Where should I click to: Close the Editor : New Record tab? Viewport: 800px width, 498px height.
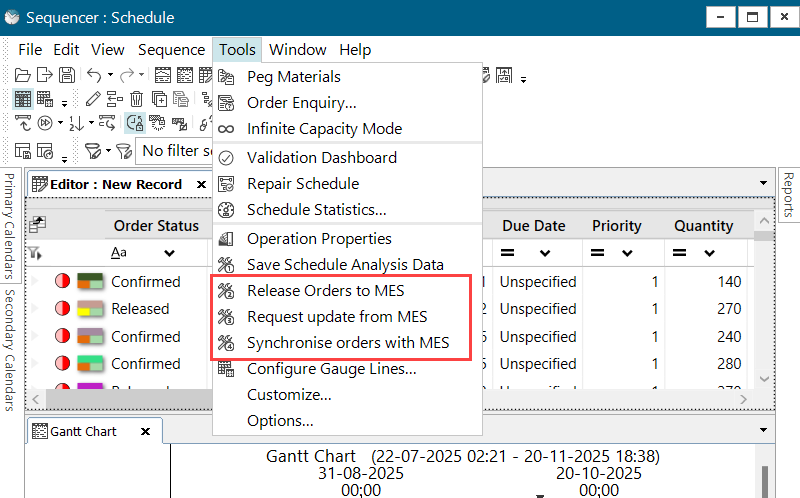coord(201,184)
